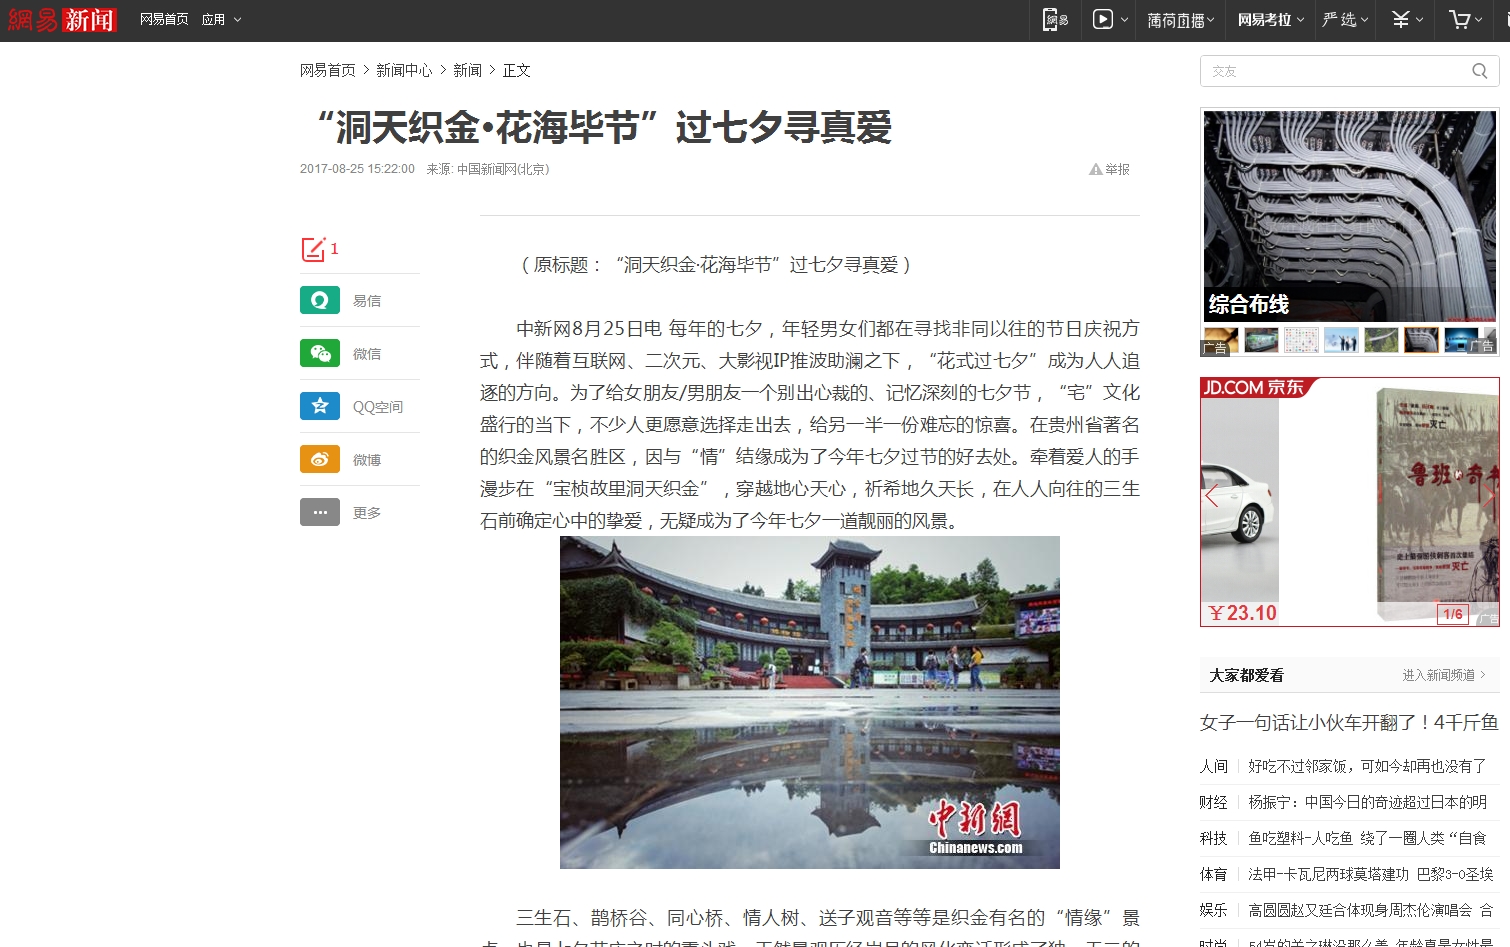Open more sharing options (更多) icon
1510x947 pixels.
320,512
